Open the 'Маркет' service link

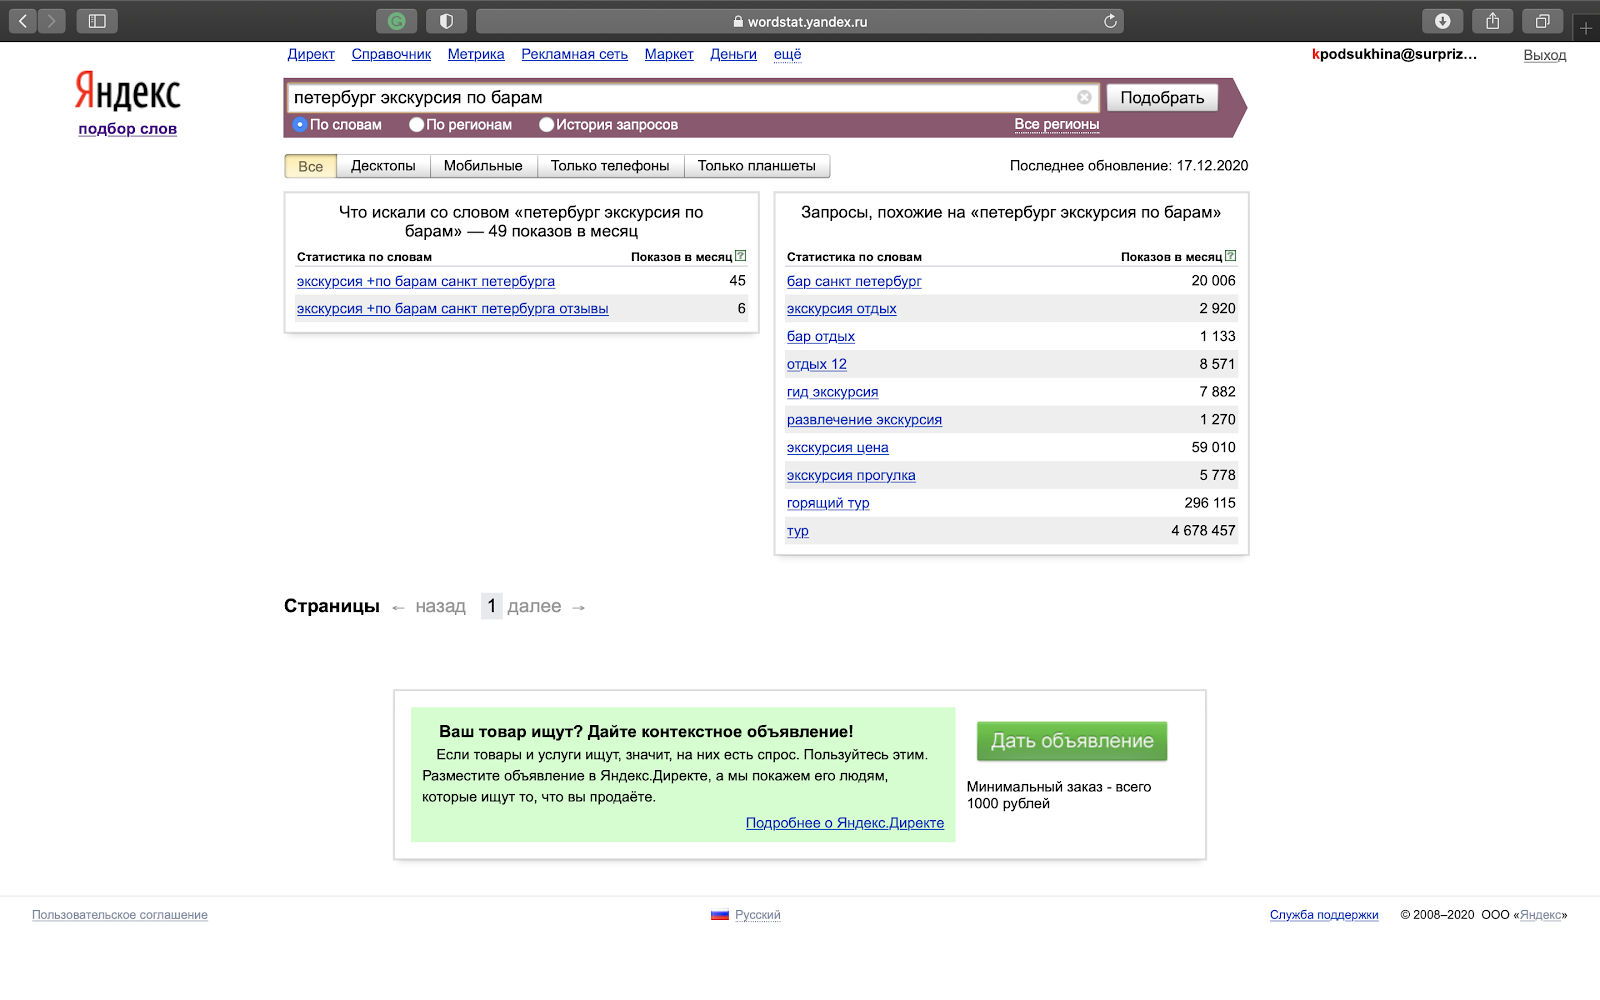[x=669, y=54]
